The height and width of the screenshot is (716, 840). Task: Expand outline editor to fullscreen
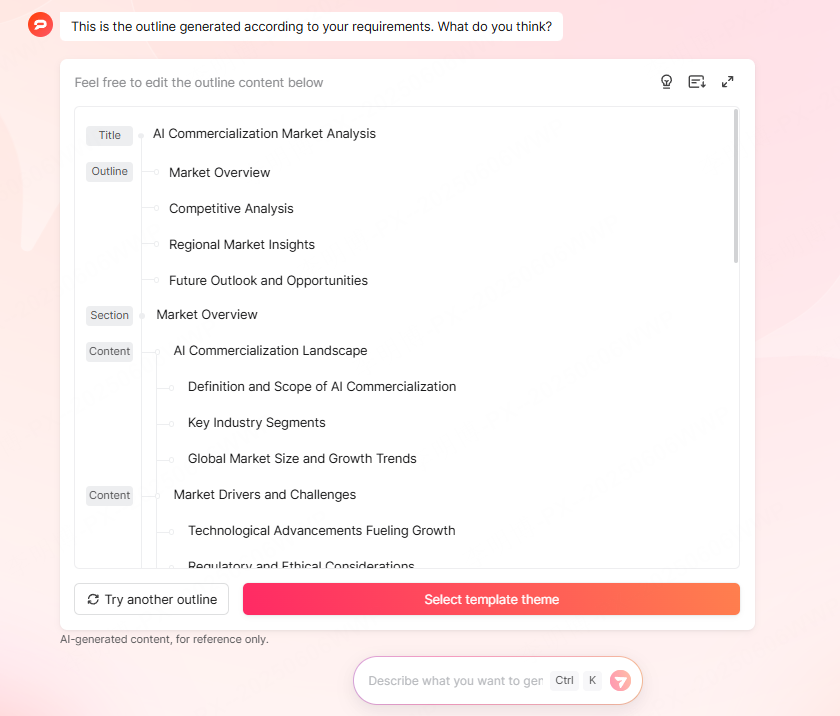[x=728, y=82]
